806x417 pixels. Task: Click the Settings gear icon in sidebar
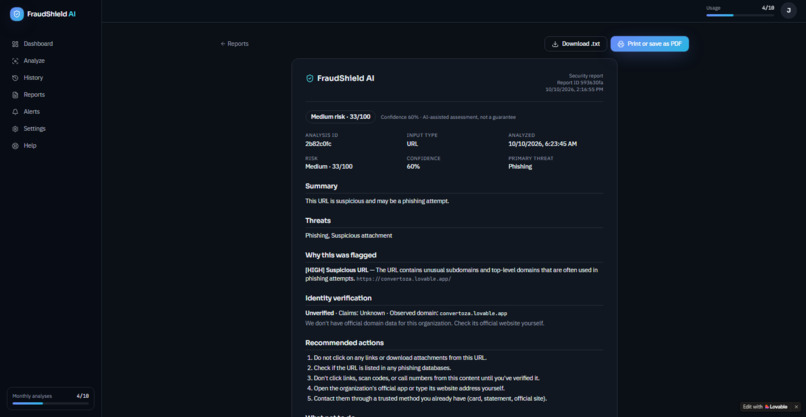point(15,129)
